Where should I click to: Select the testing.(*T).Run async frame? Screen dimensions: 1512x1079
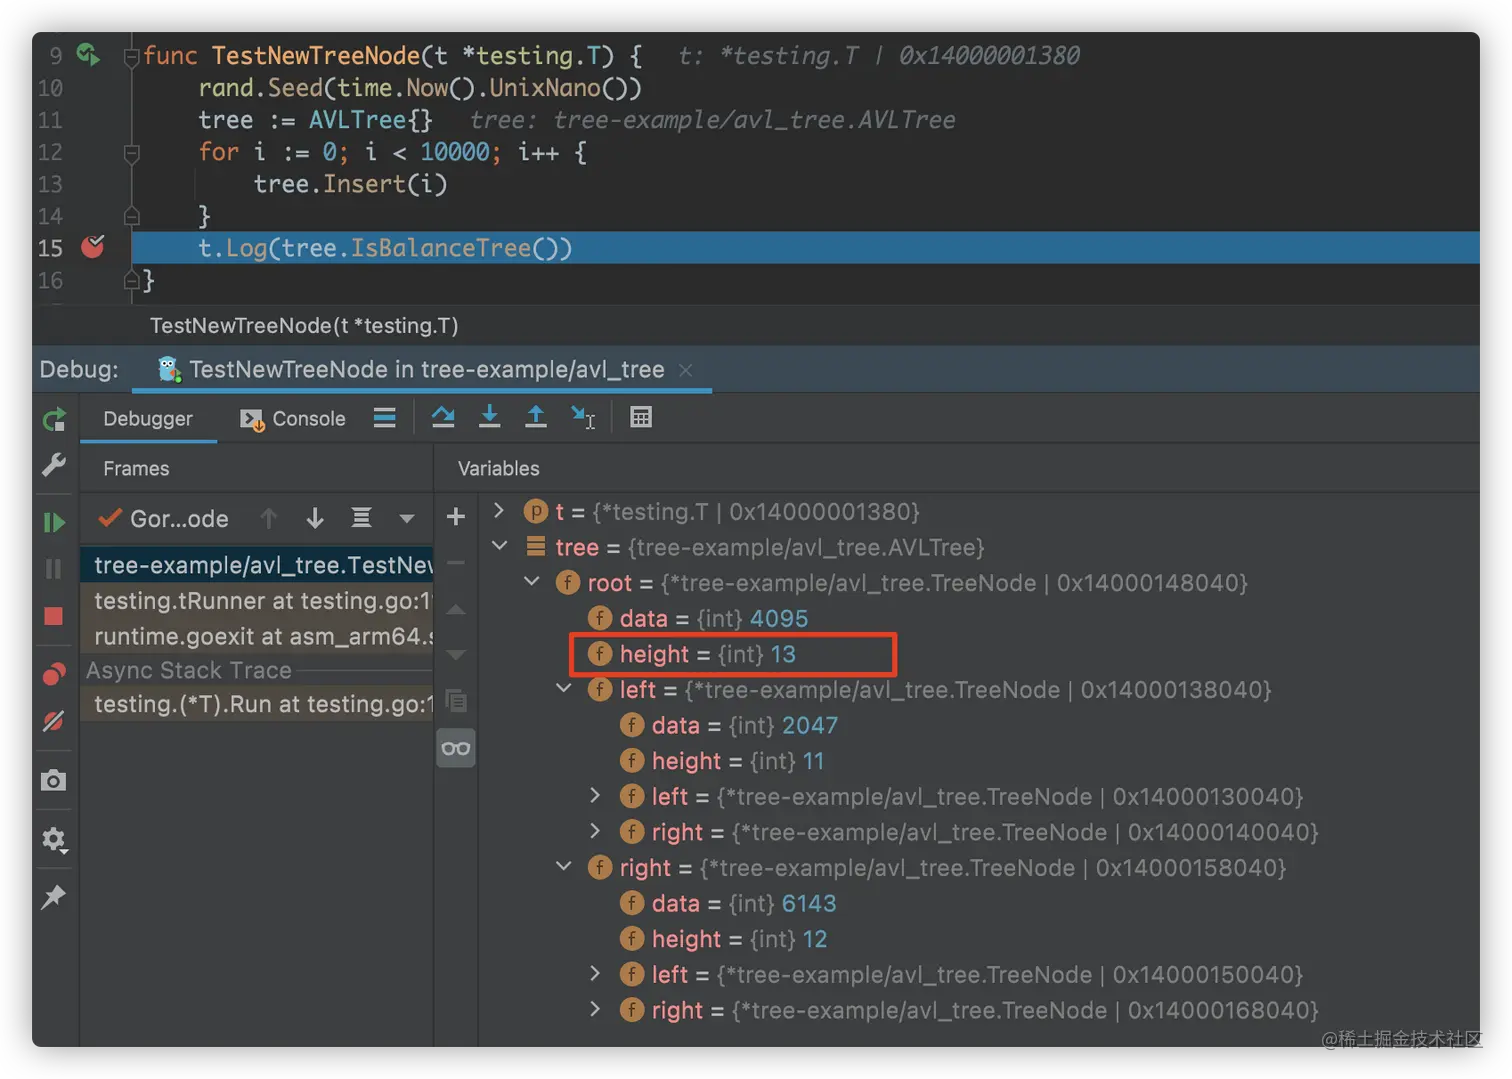click(257, 705)
